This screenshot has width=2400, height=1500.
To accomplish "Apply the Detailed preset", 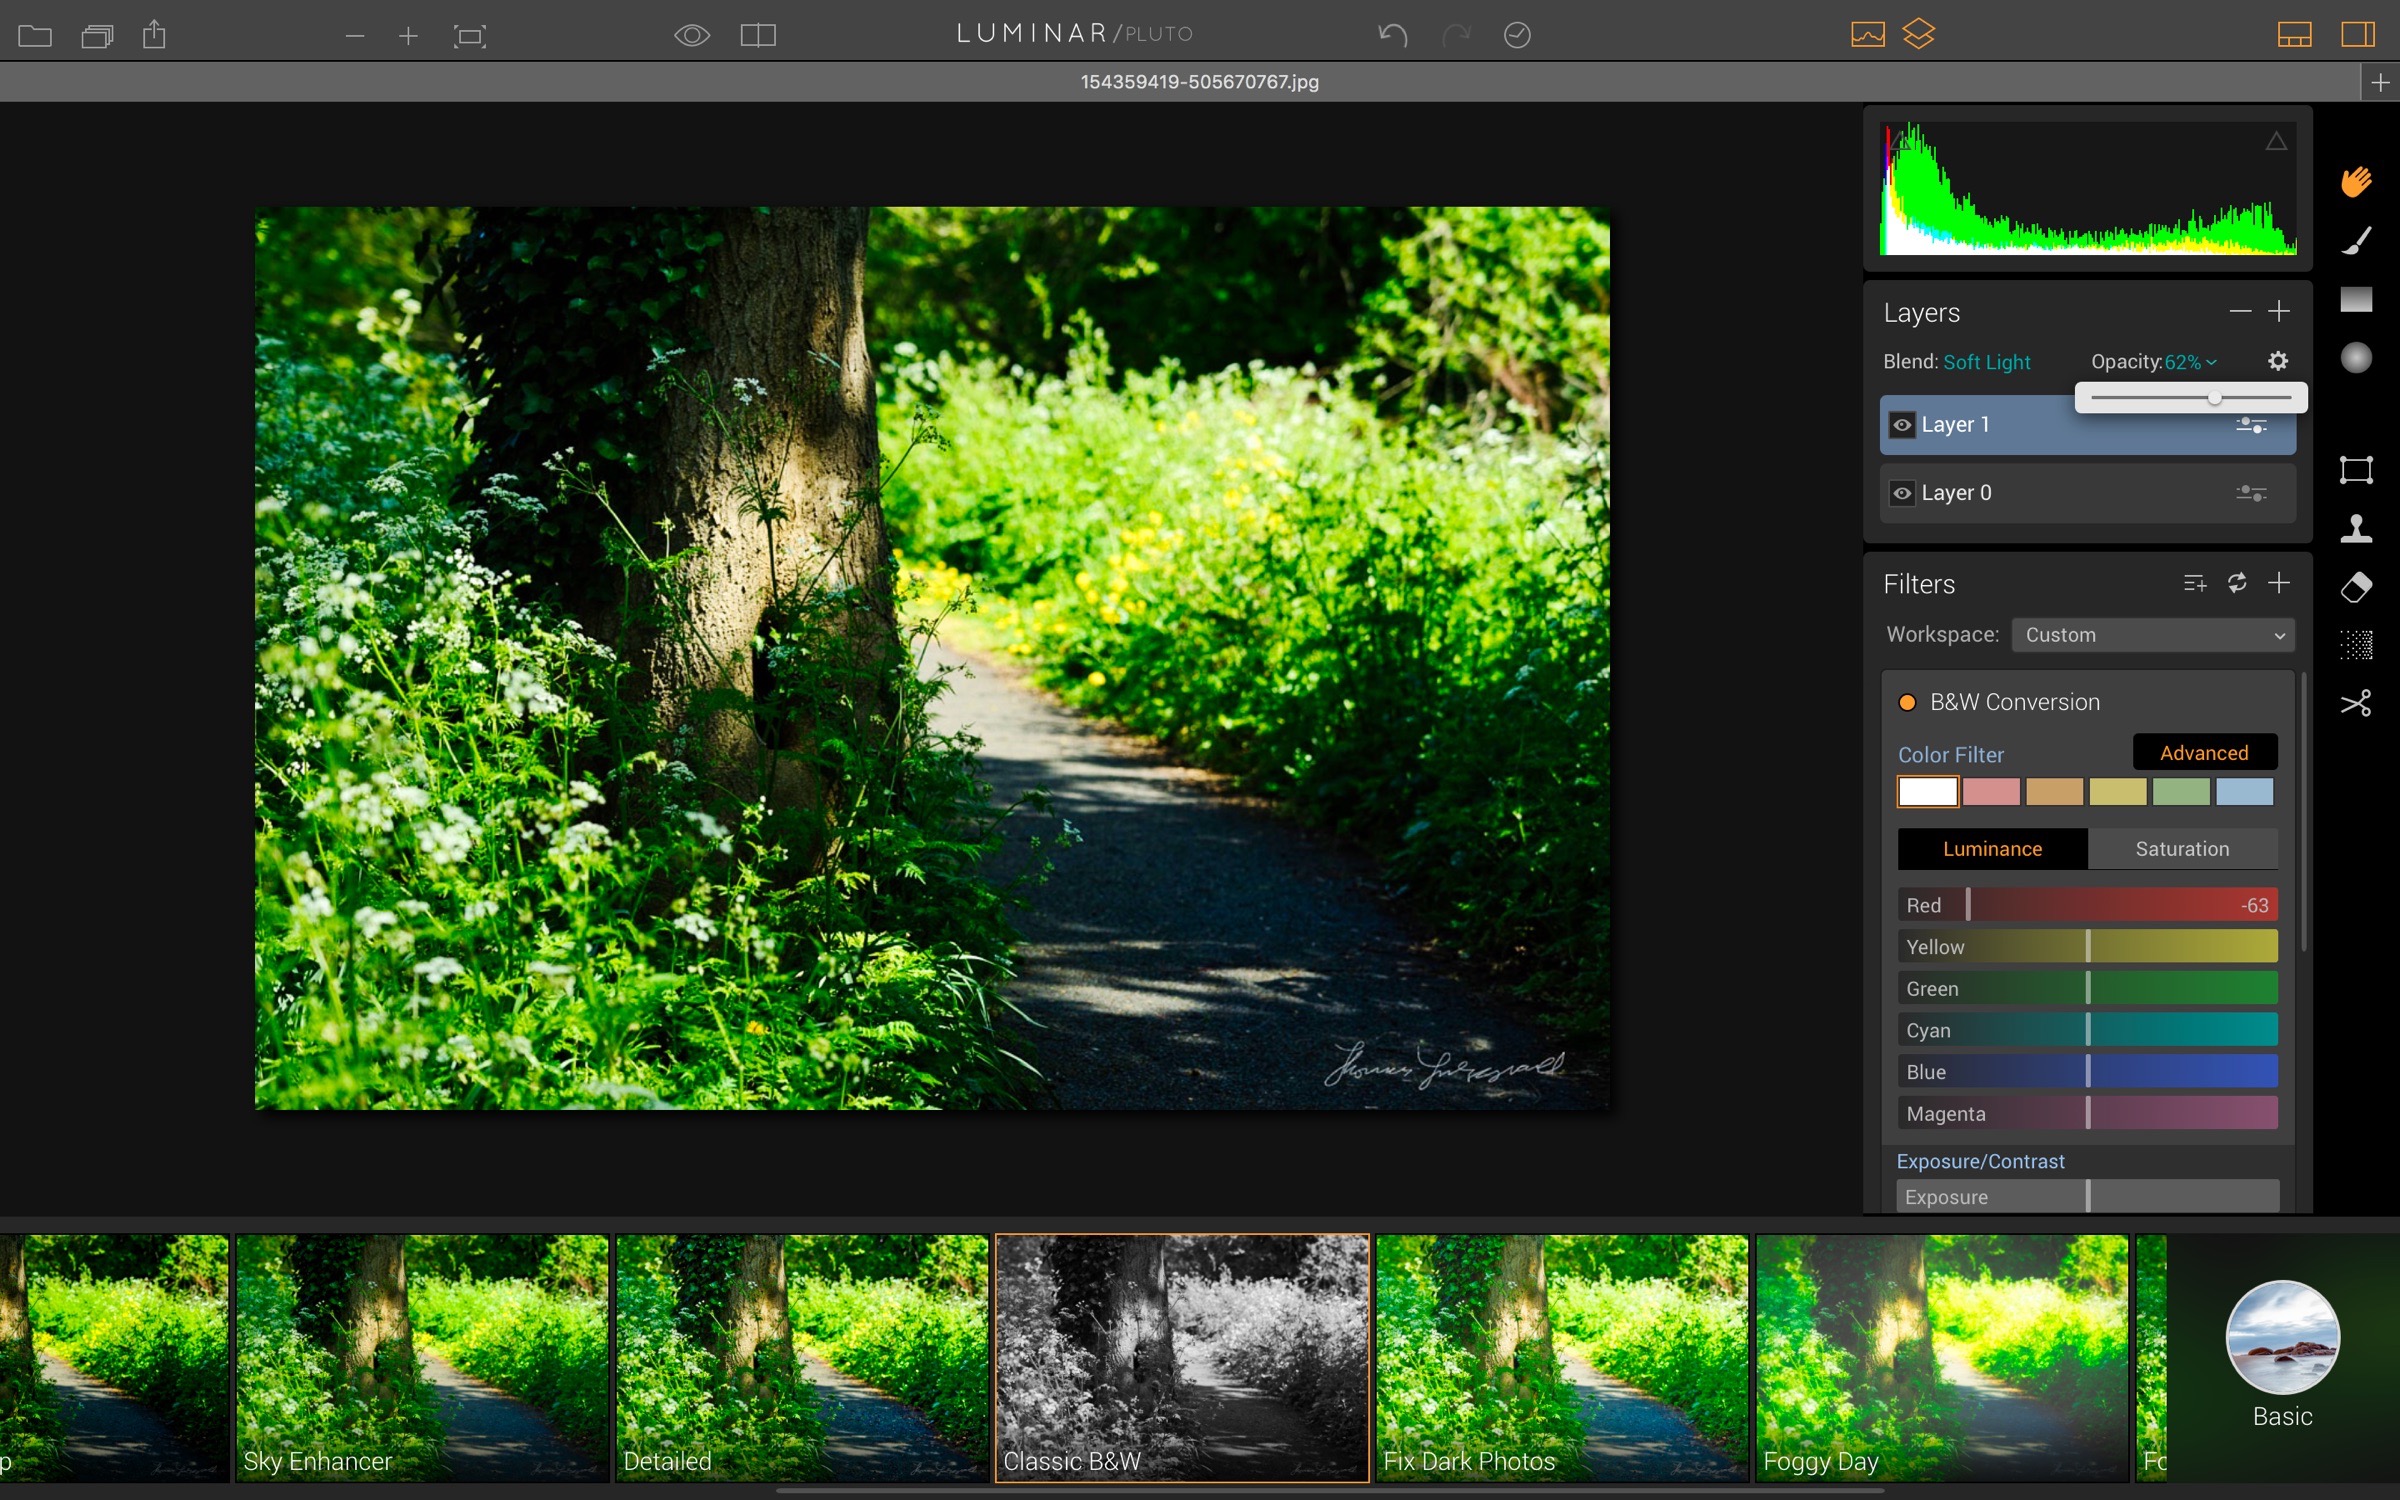I will click(802, 1358).
